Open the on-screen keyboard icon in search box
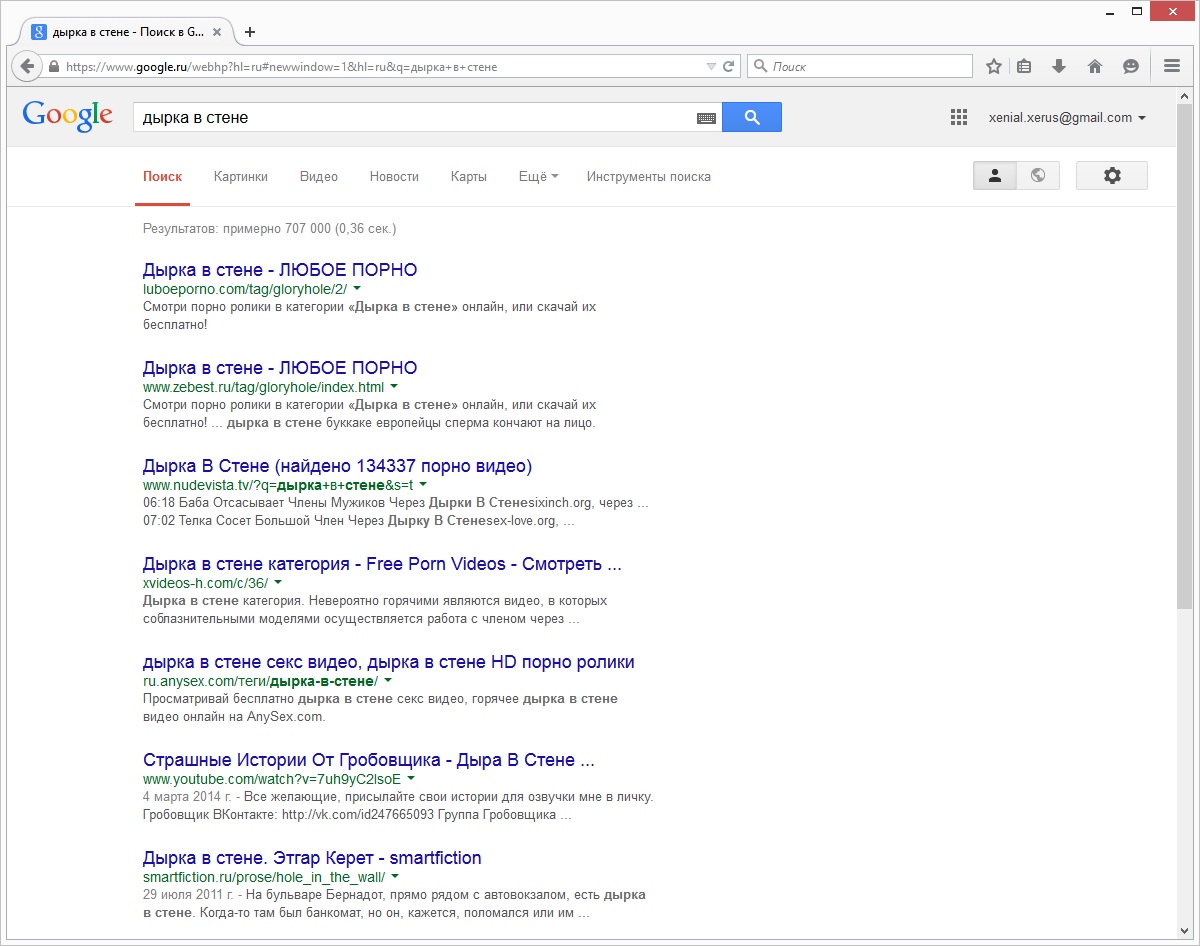1200x946 pixels. tap(706, 118)
